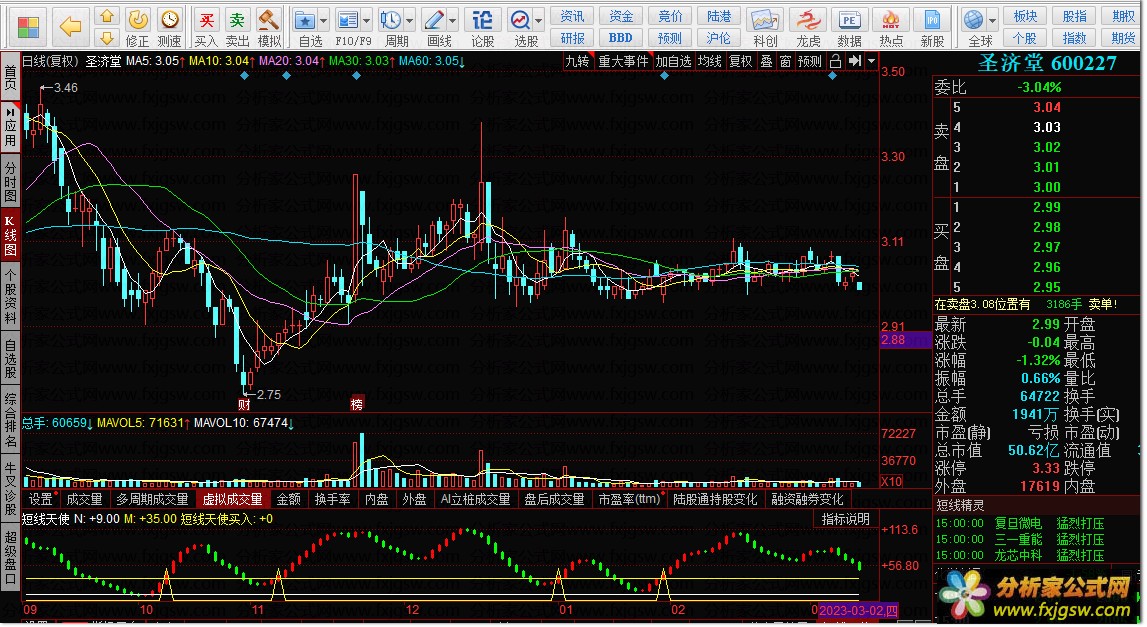
Task: Click the lock icon in chart toolbar
Action: click(x=835, y=61)
